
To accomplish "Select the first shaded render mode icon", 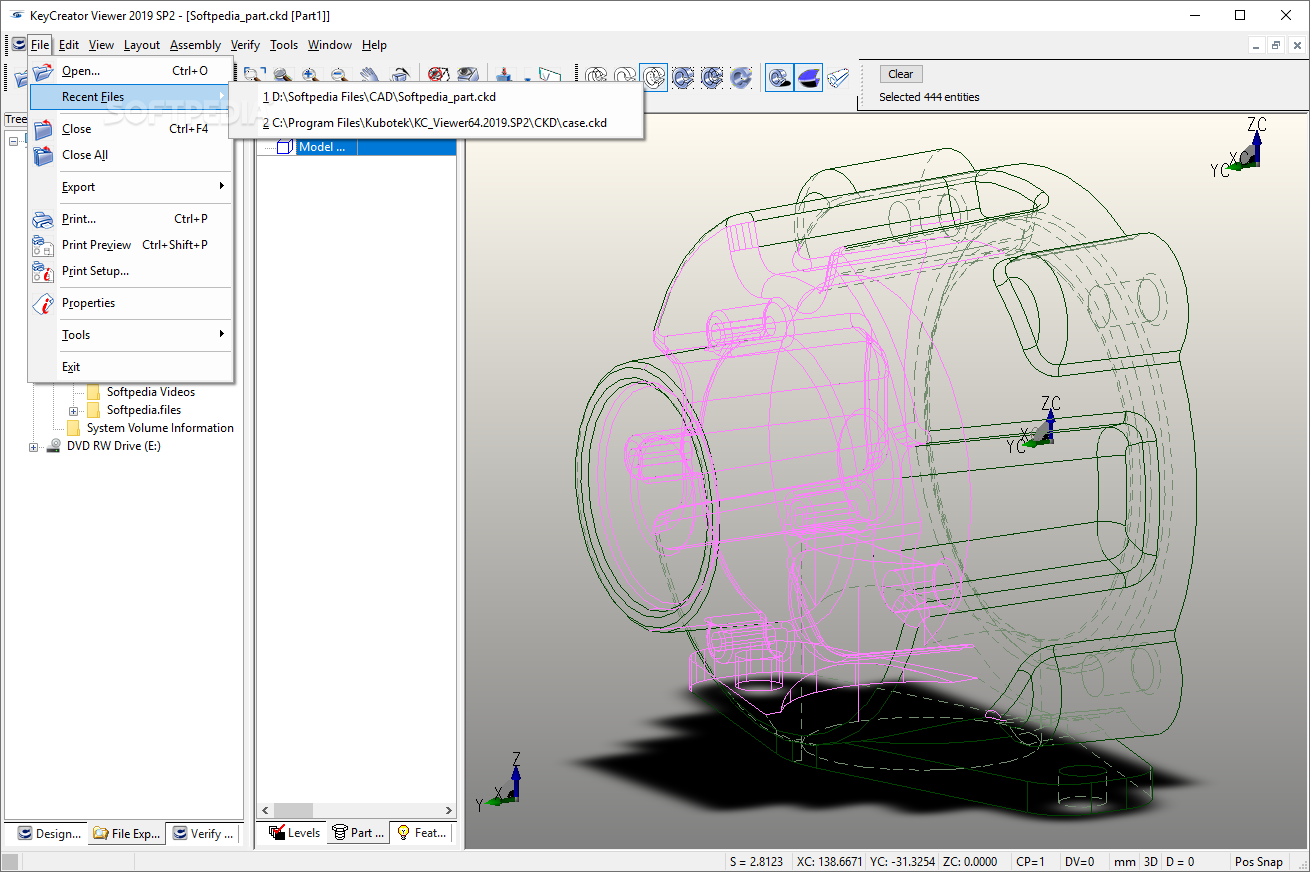I will 684,77.
